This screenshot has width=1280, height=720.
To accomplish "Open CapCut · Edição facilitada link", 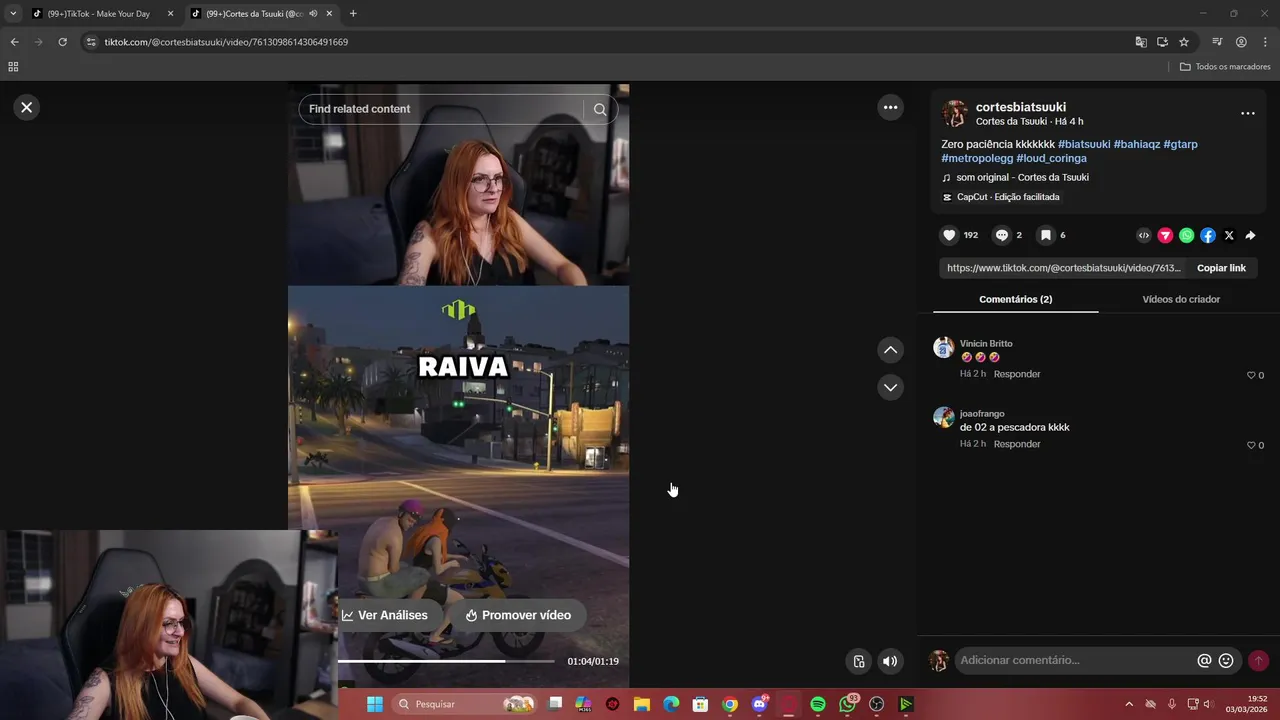I will coord(1008,197).
